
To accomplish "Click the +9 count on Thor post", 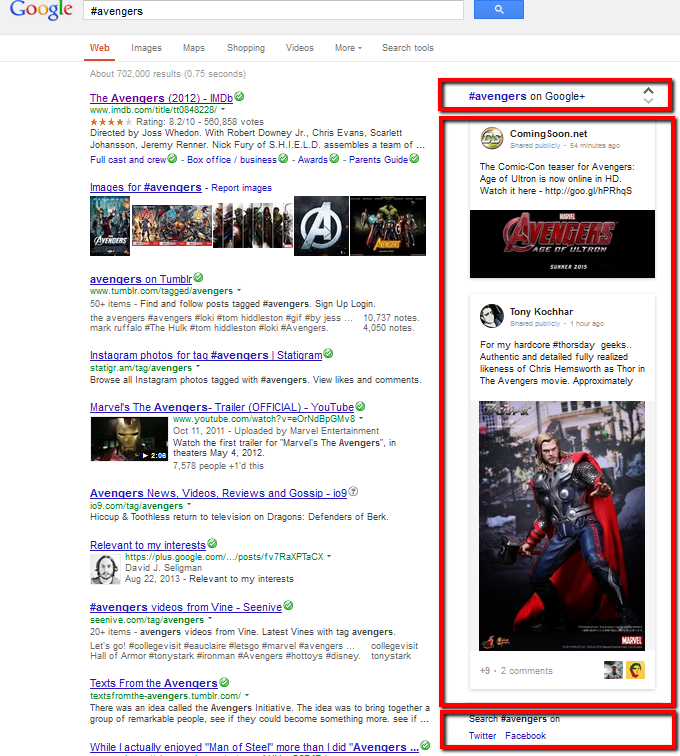I will pos(485,671).
